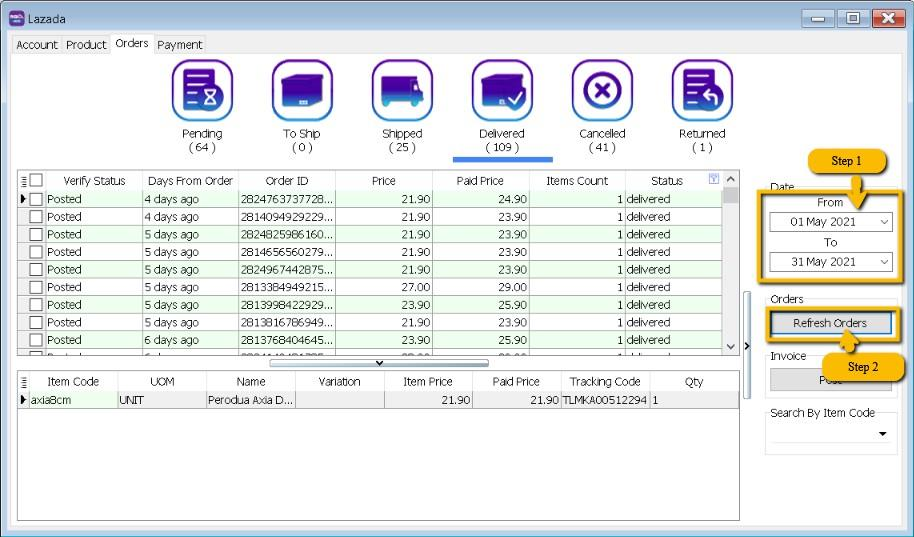
Task: Toggle the select-all checkbox in orders header
Action: (36, 181)
